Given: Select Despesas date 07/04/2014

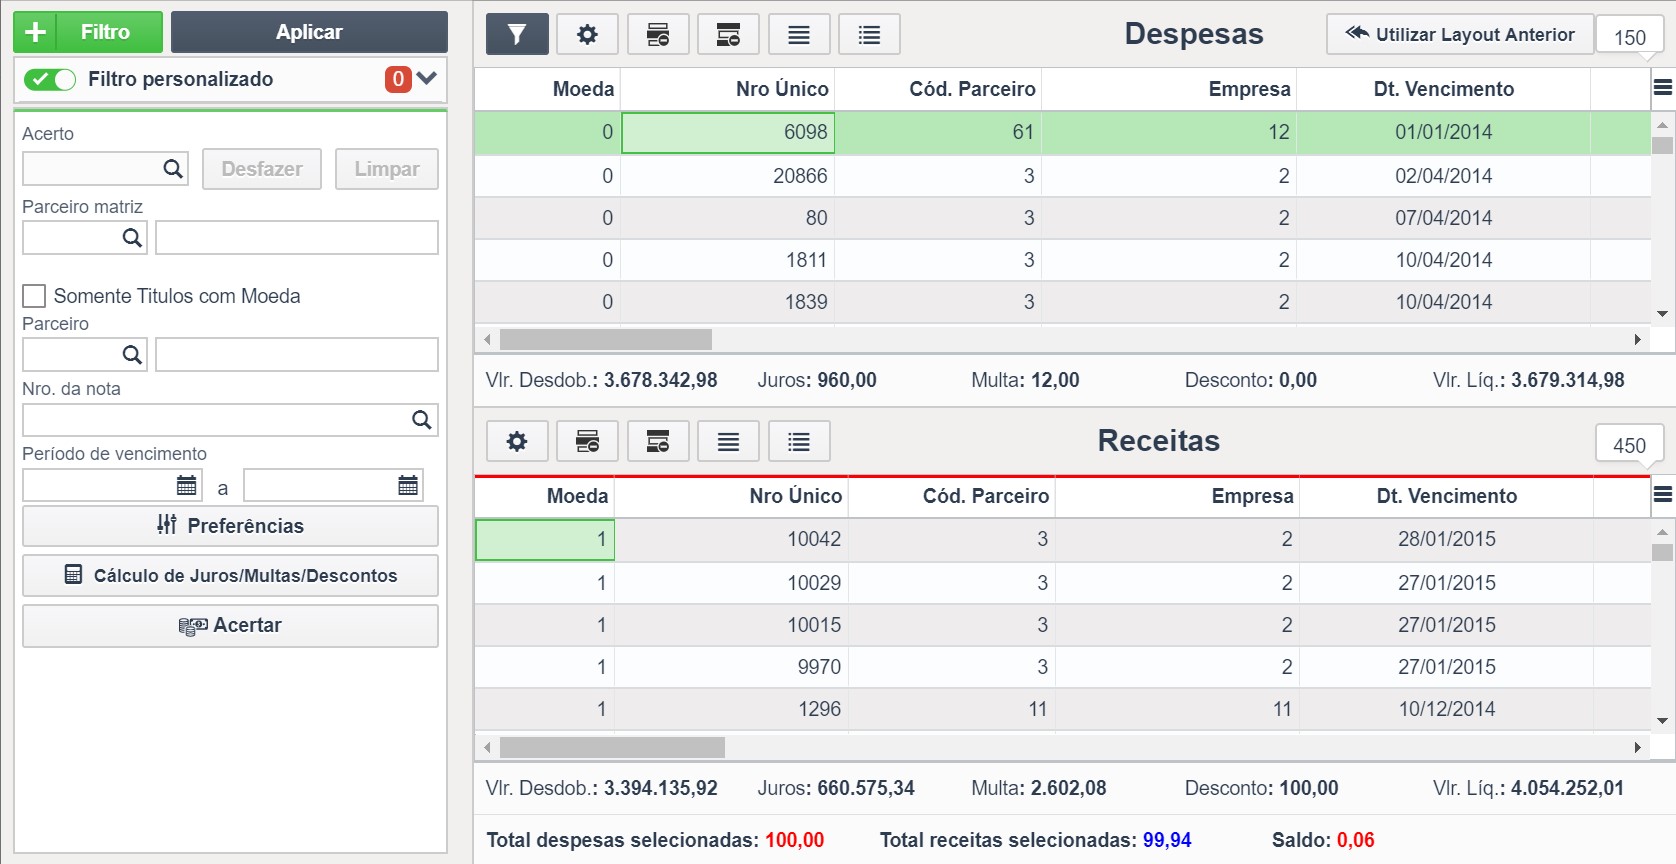Looking at the screenshot, I should 1443,218.
